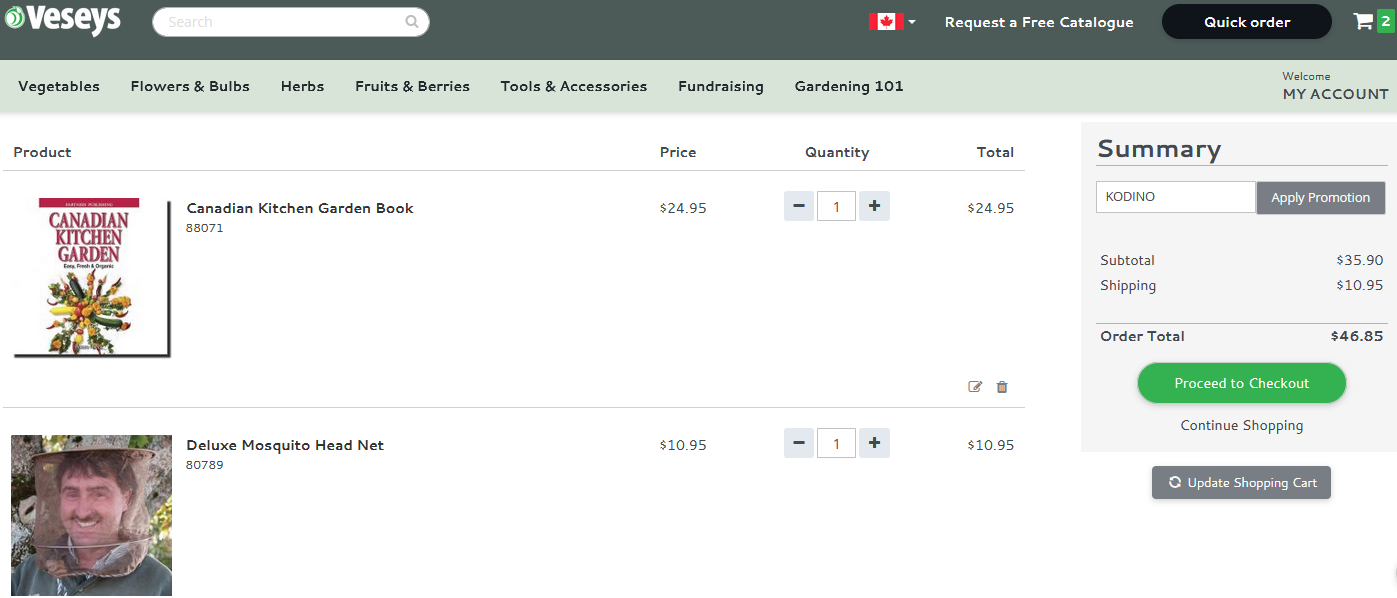
Task: Open the Gardening 101 menu
Action: (849, 86)
